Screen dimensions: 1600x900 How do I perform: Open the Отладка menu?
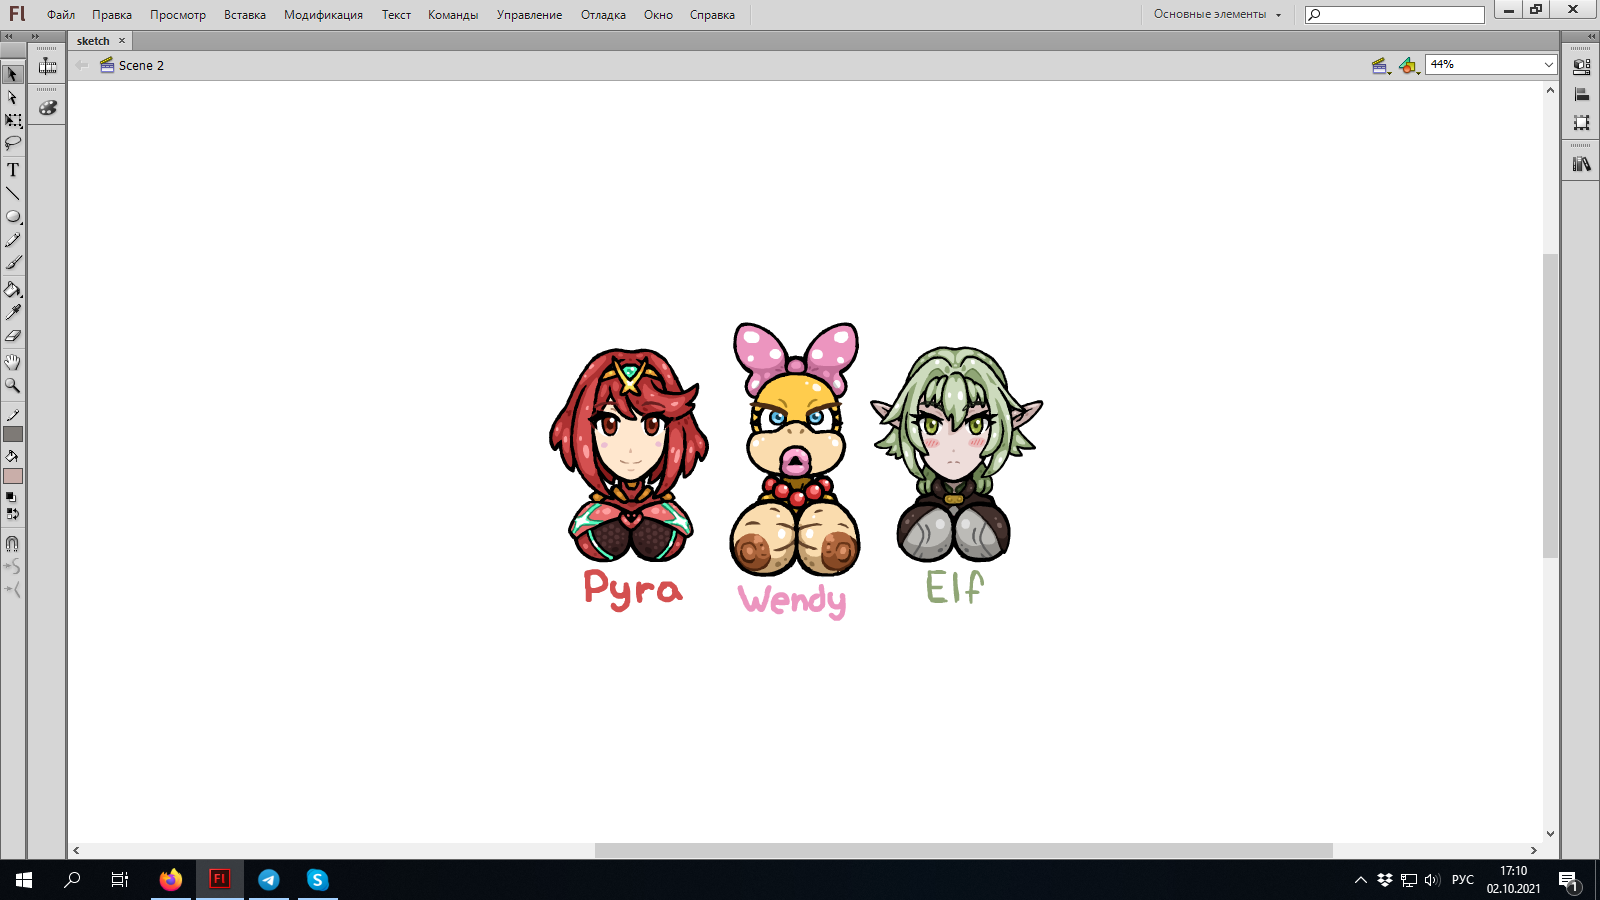603,15
